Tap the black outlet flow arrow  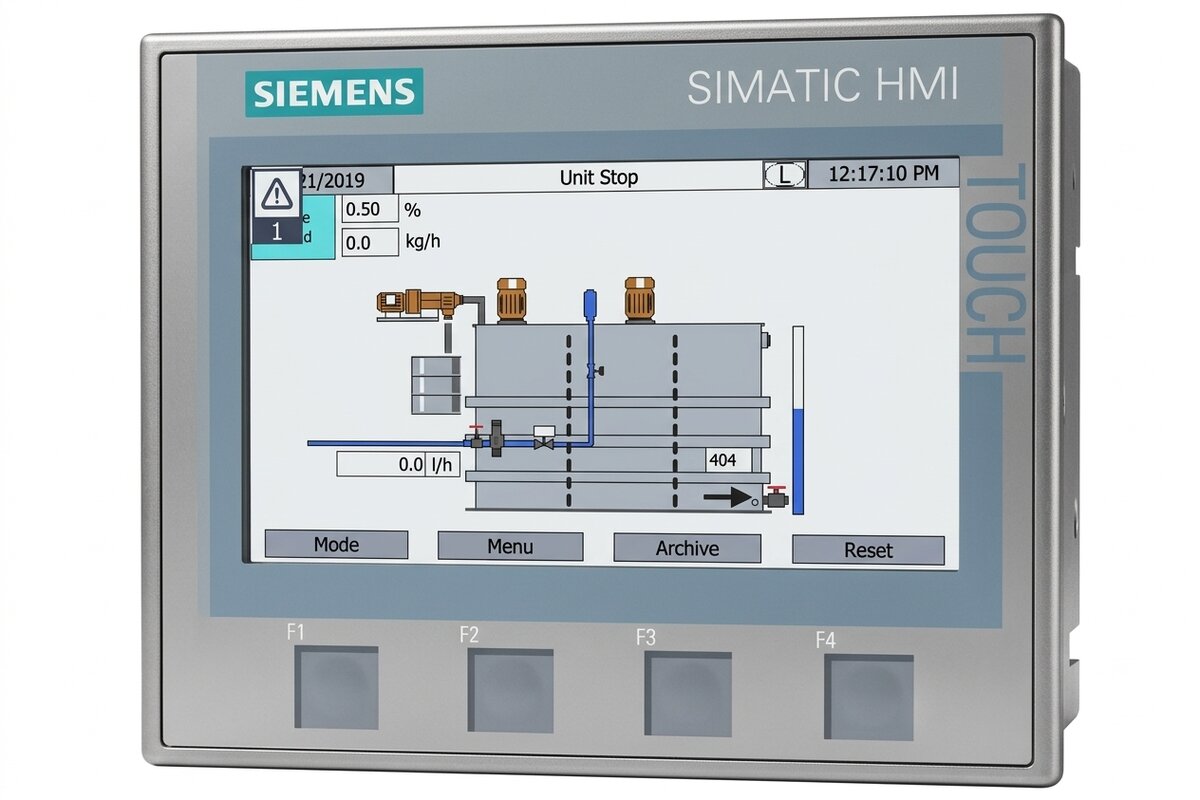pos(730,497)
